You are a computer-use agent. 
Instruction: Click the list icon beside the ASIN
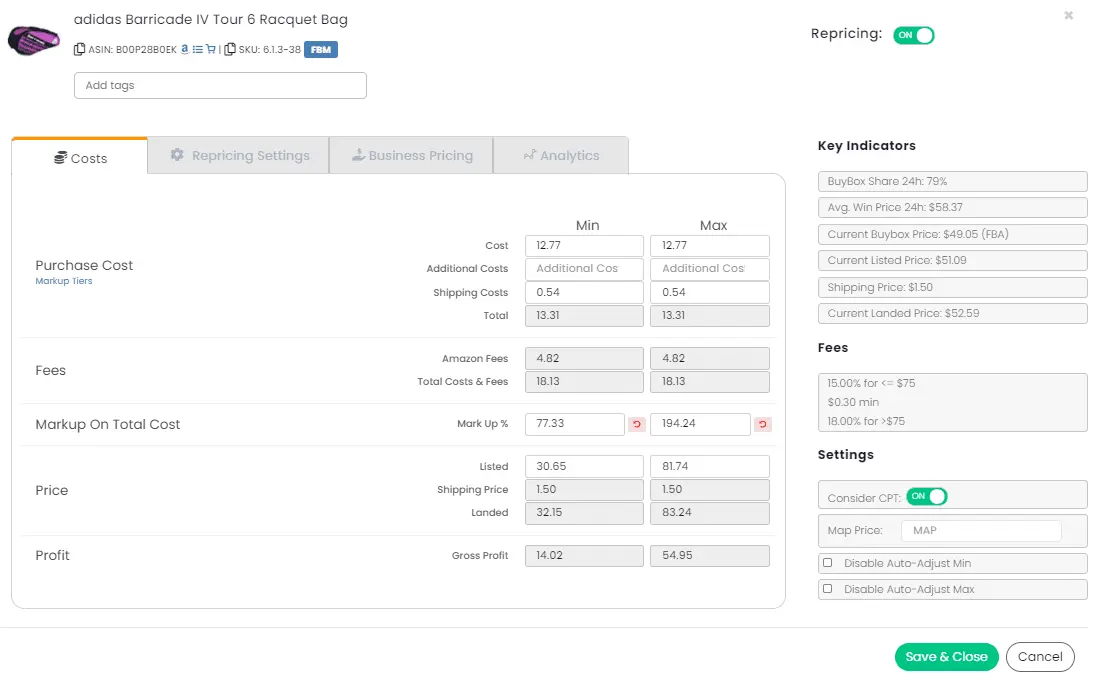tap(197, 49)
